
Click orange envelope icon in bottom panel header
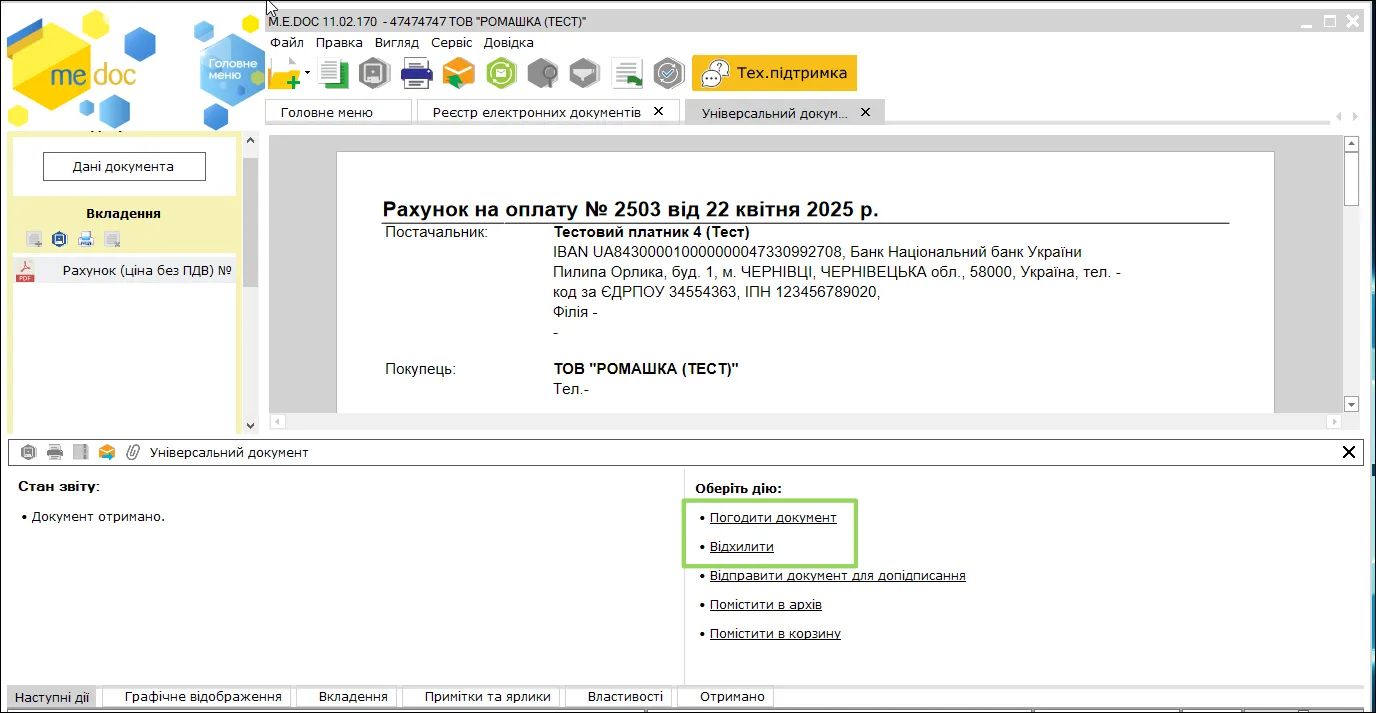(x=107, y=452)
